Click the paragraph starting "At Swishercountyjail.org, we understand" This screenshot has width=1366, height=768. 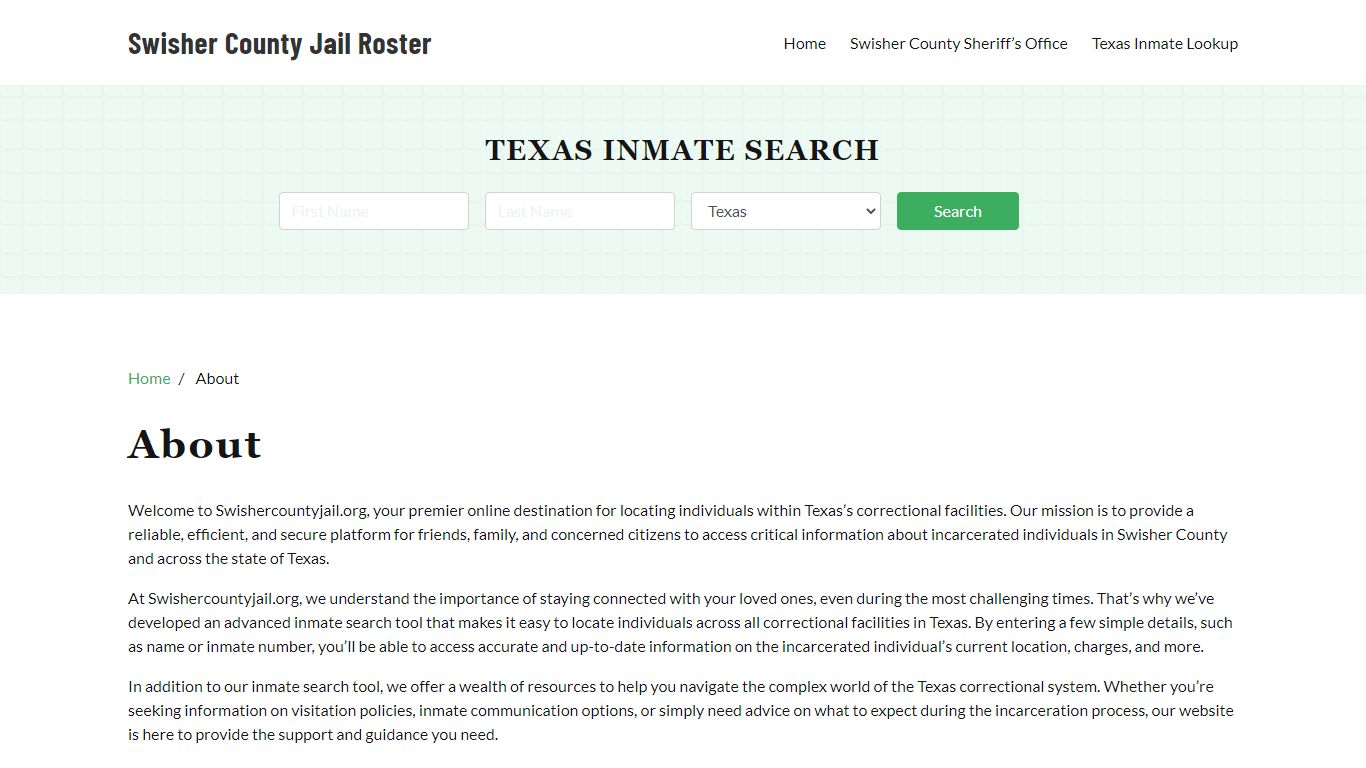(x=682, y=622)
